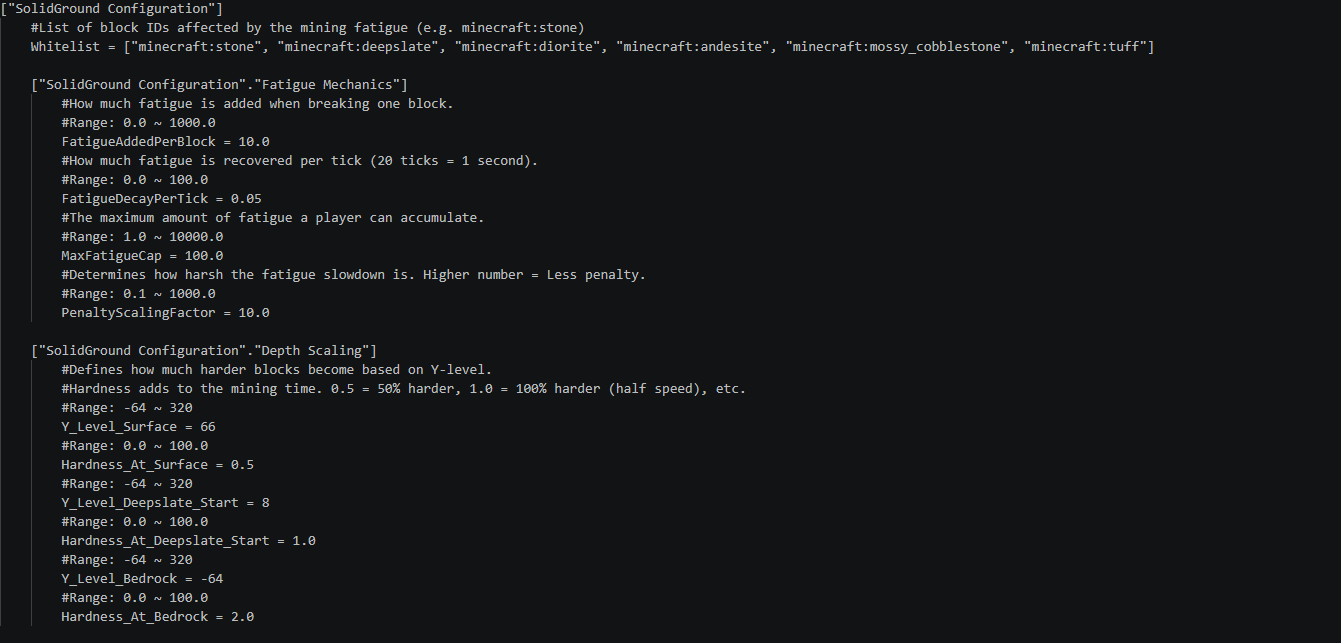Select the Whitelist setting line
1341x643 pixels.
592,47
